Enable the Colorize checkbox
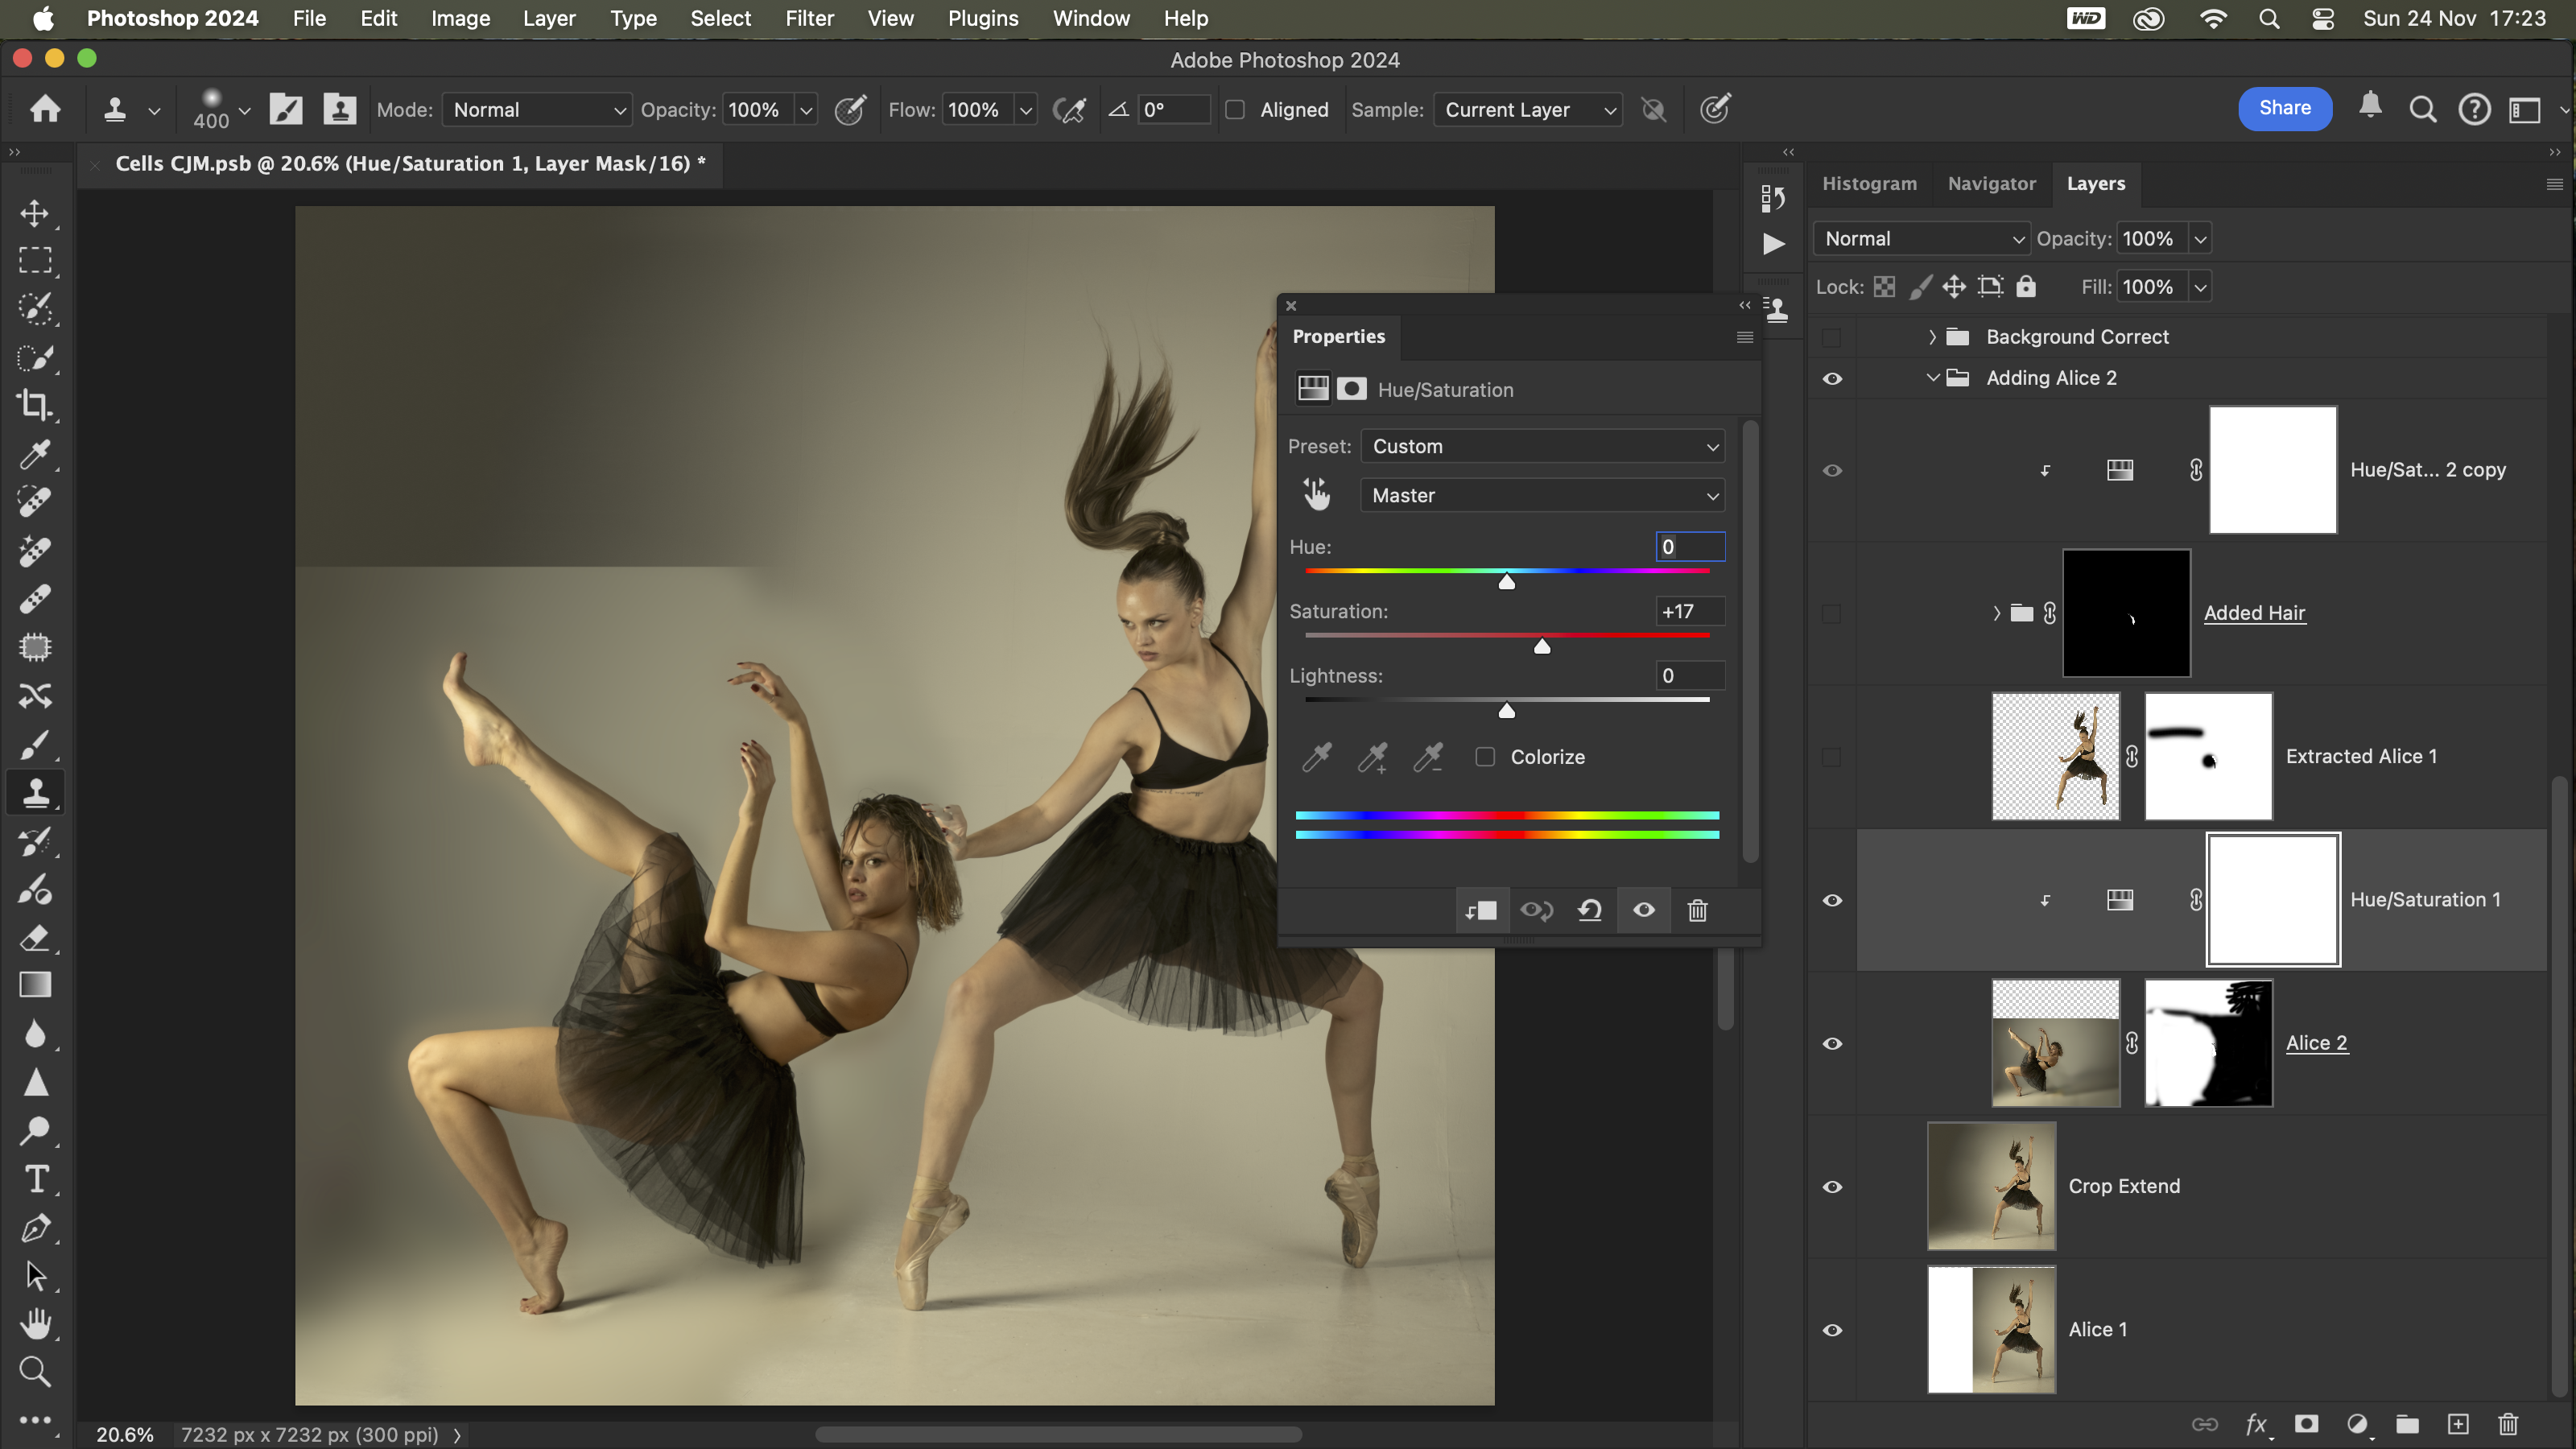Screen dimensions: 2576x1449 (x=1486, y=757)
